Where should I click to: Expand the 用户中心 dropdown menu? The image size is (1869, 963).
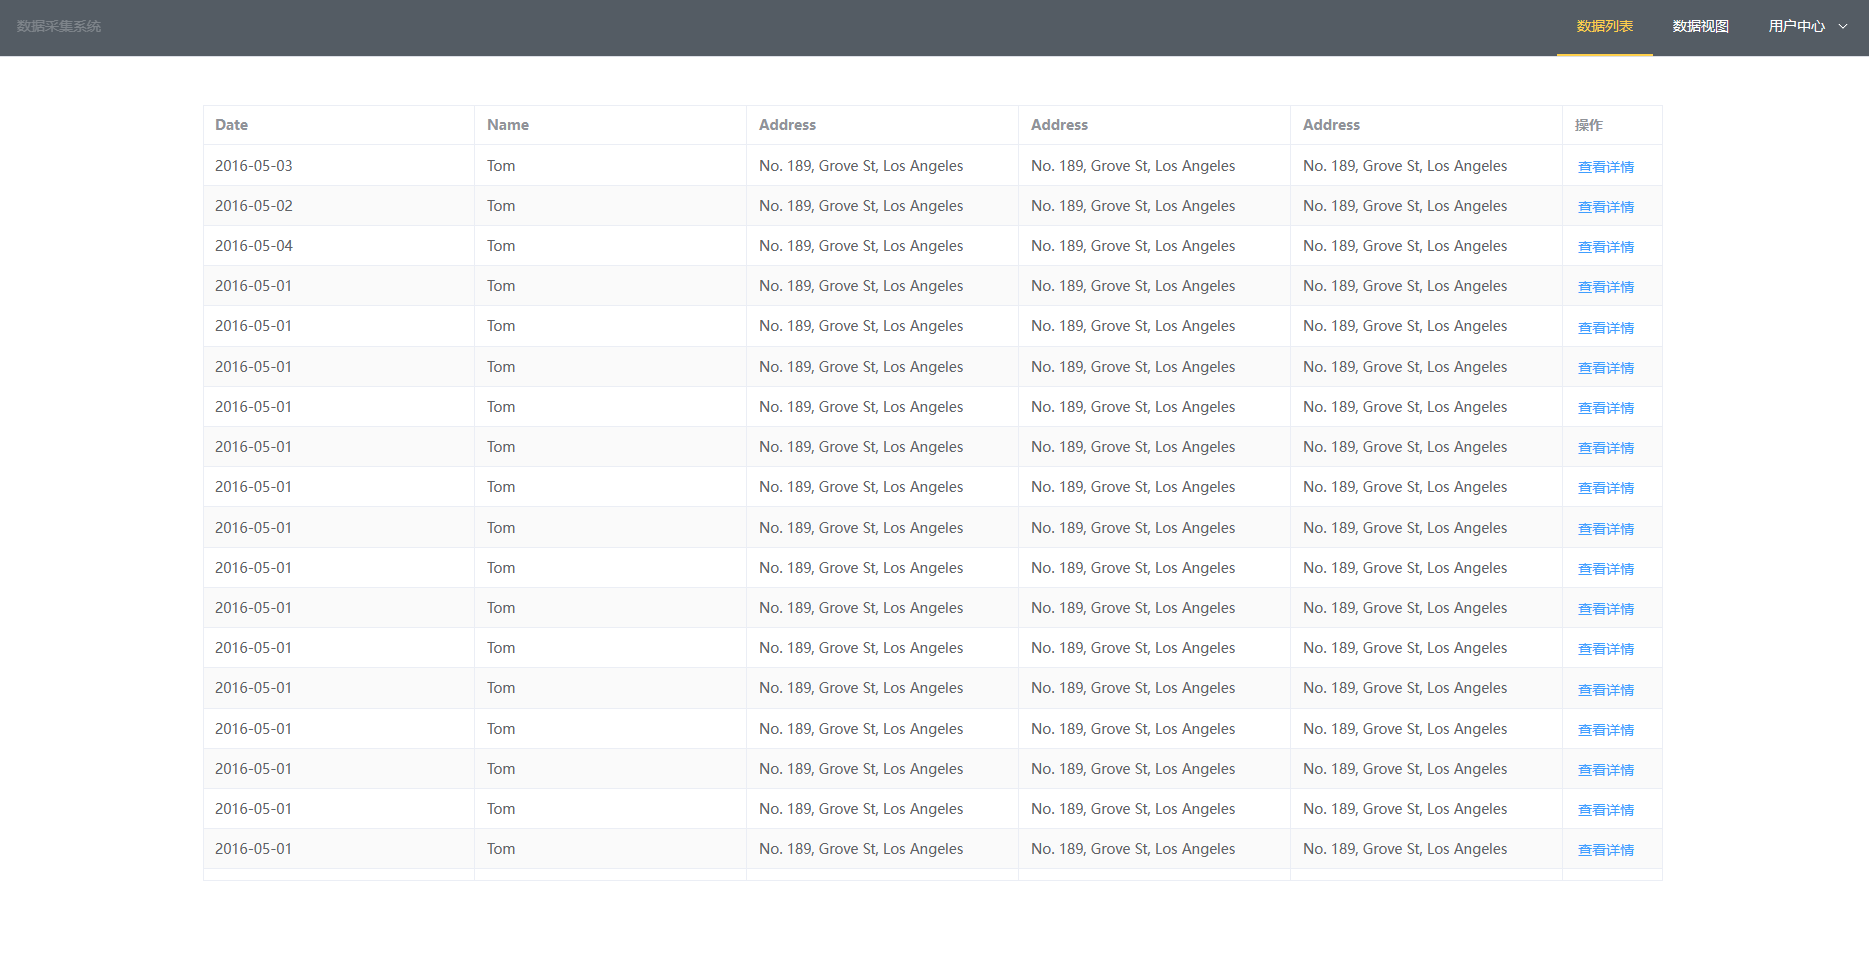click(x=1796, y=27)
